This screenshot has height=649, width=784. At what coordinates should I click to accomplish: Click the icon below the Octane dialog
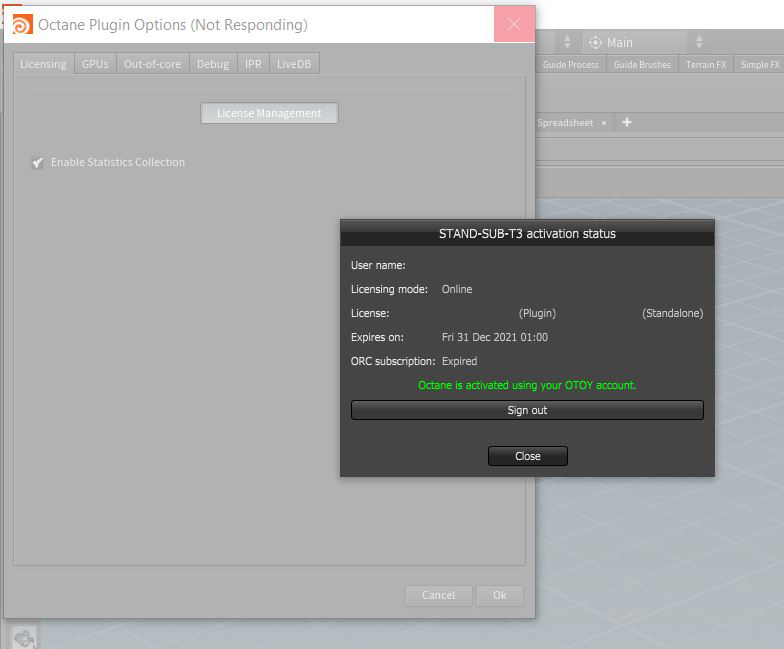24,638
